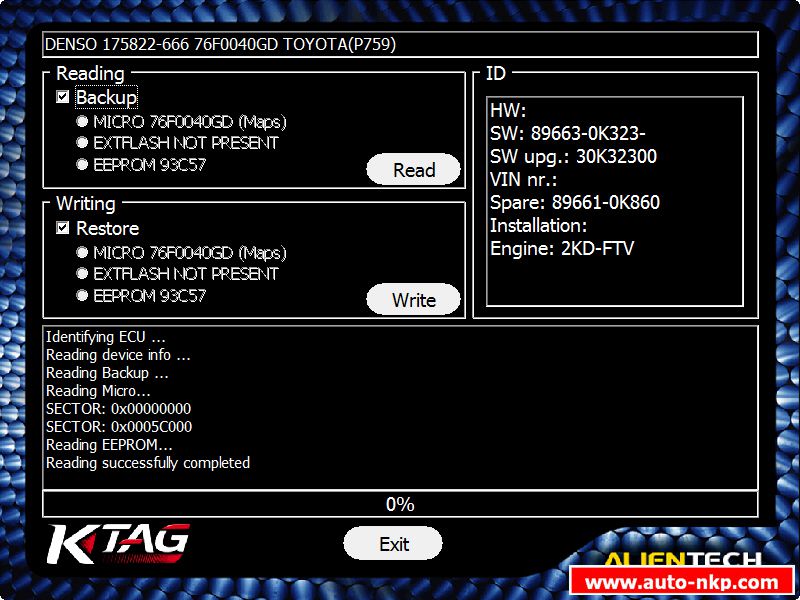Click the 'Reading Micro...' log line
This screenshot has width=800, height=600.
pyautogui.click(x=98, y=391)
